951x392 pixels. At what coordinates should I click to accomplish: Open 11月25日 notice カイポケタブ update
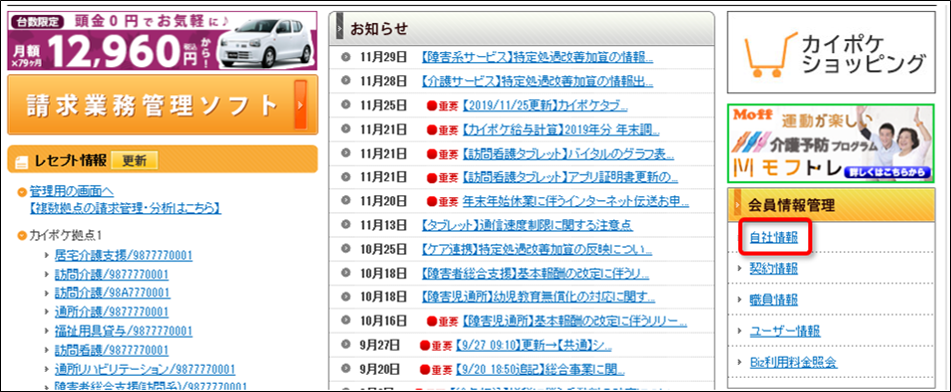[545, 106]
